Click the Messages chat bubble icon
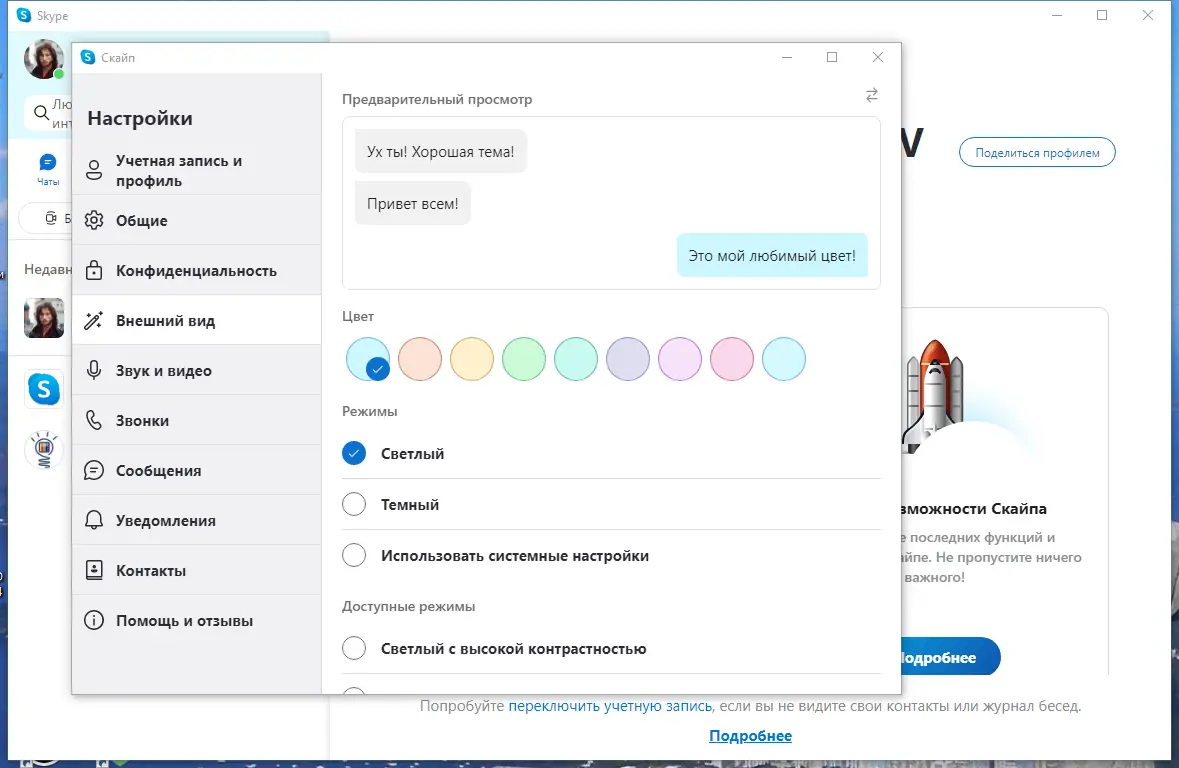The image size is (1179, 768). pyautogui.click(x=94, y=470)
